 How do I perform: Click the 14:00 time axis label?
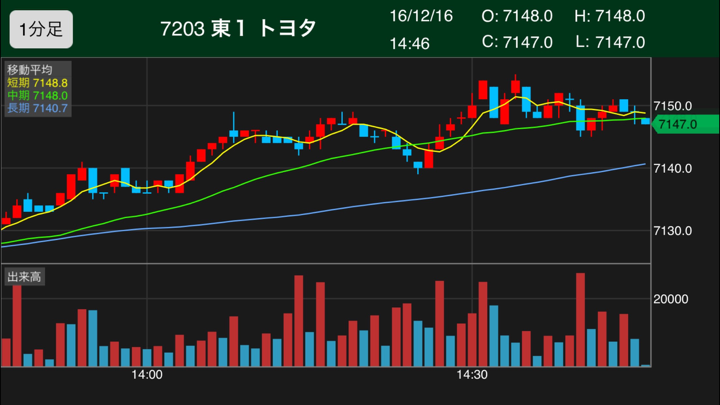coord(147,376)
